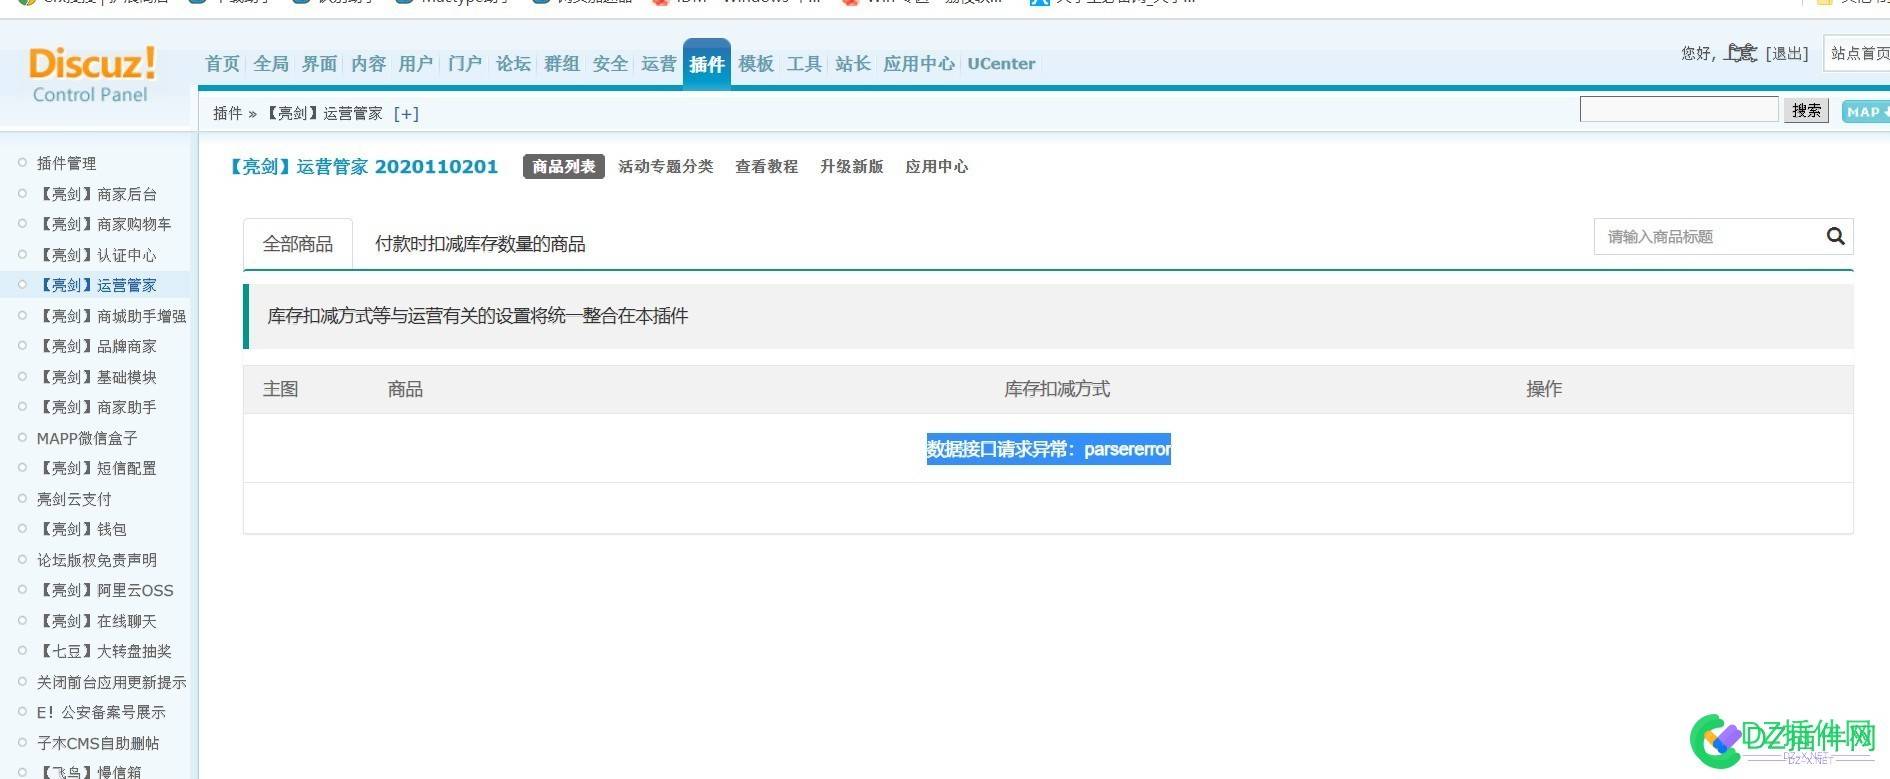Screen dimensions: 1890x779
Task: Click the 商品 column header
Action: tap(405, 389)
